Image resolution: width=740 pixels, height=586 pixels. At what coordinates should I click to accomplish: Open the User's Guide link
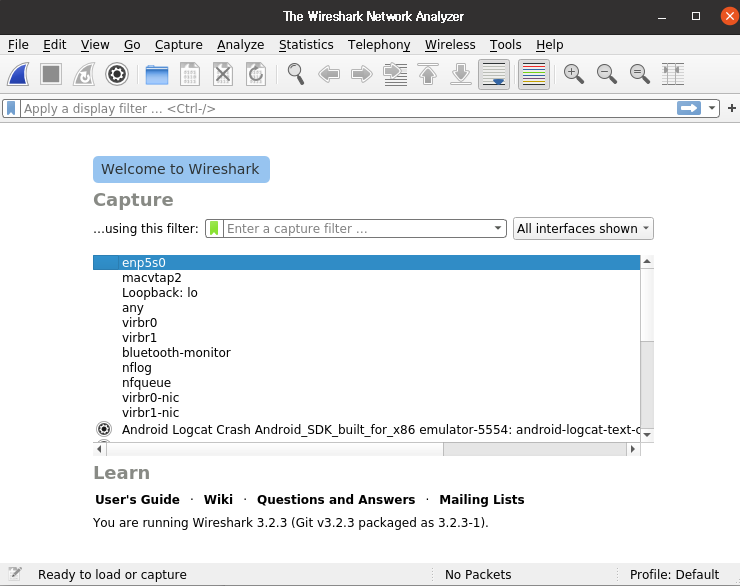(137, 500)
